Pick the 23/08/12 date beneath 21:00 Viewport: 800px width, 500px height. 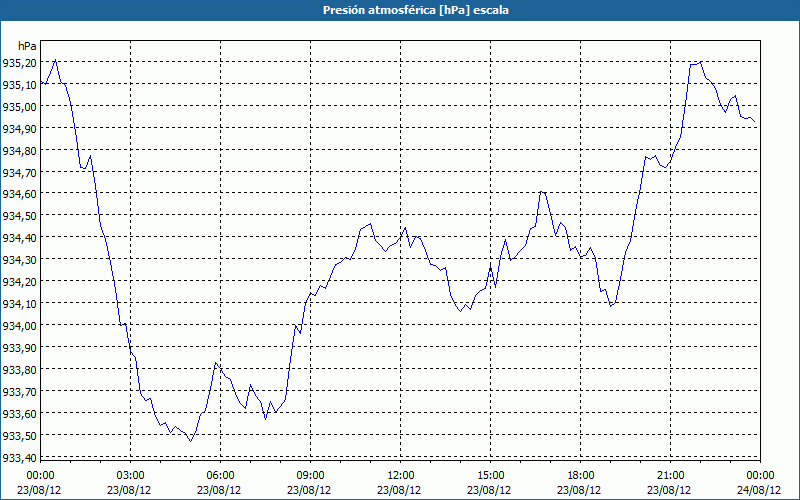(x=670, y=490)
